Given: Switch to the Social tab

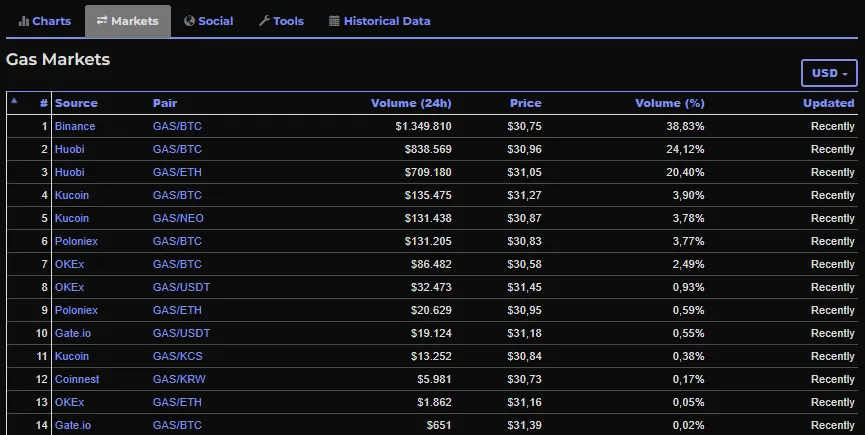Looking at the screenshot, I should [x=209, y=21].
